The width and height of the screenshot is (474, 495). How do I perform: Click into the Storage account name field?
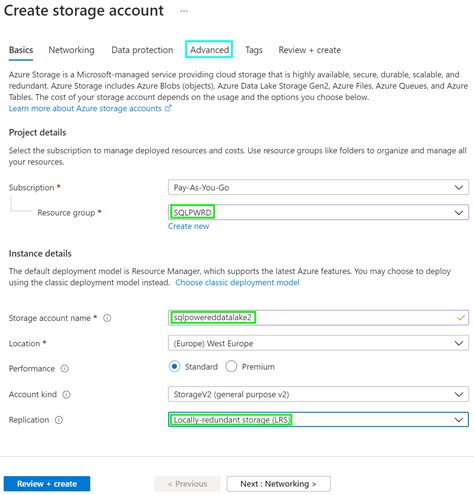(x=318, y=318)
